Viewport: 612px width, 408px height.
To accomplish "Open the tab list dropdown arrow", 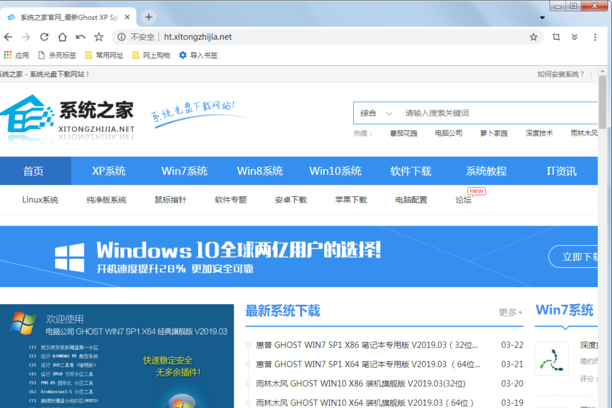I will coord(542,18).
